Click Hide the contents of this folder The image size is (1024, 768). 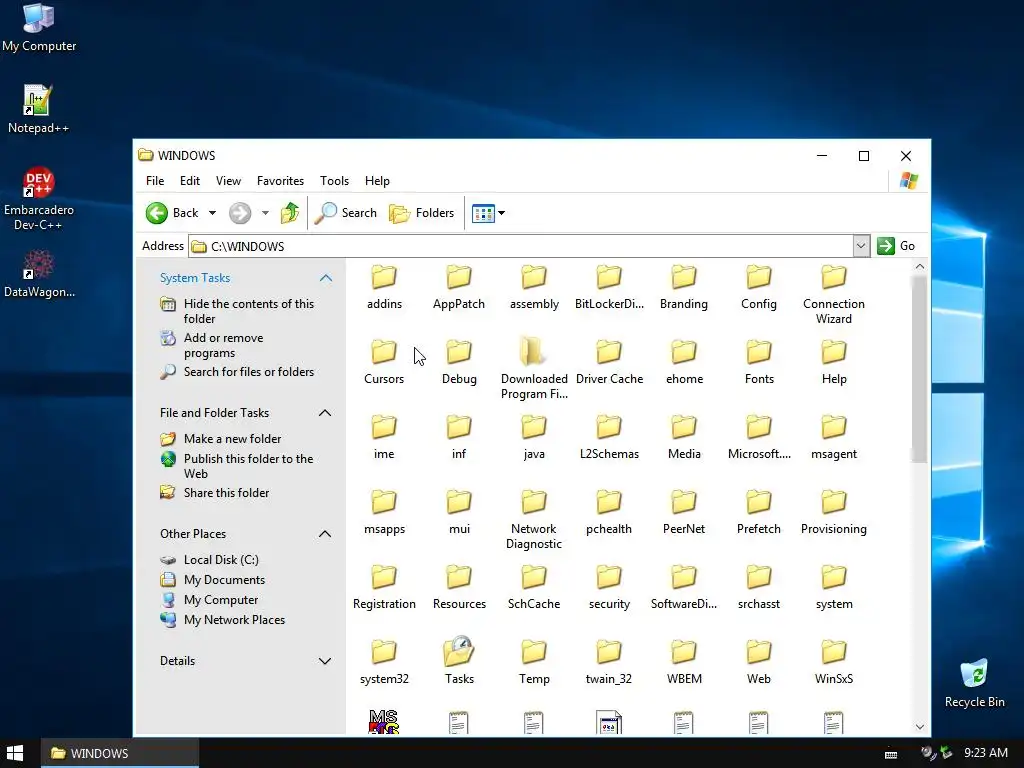pyautogui.click(x=238, y=311)
